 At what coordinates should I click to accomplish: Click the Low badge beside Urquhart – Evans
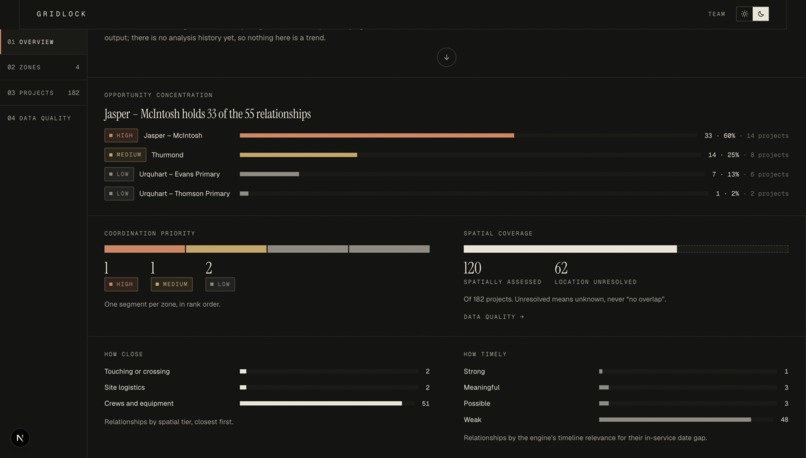(119, 174)
